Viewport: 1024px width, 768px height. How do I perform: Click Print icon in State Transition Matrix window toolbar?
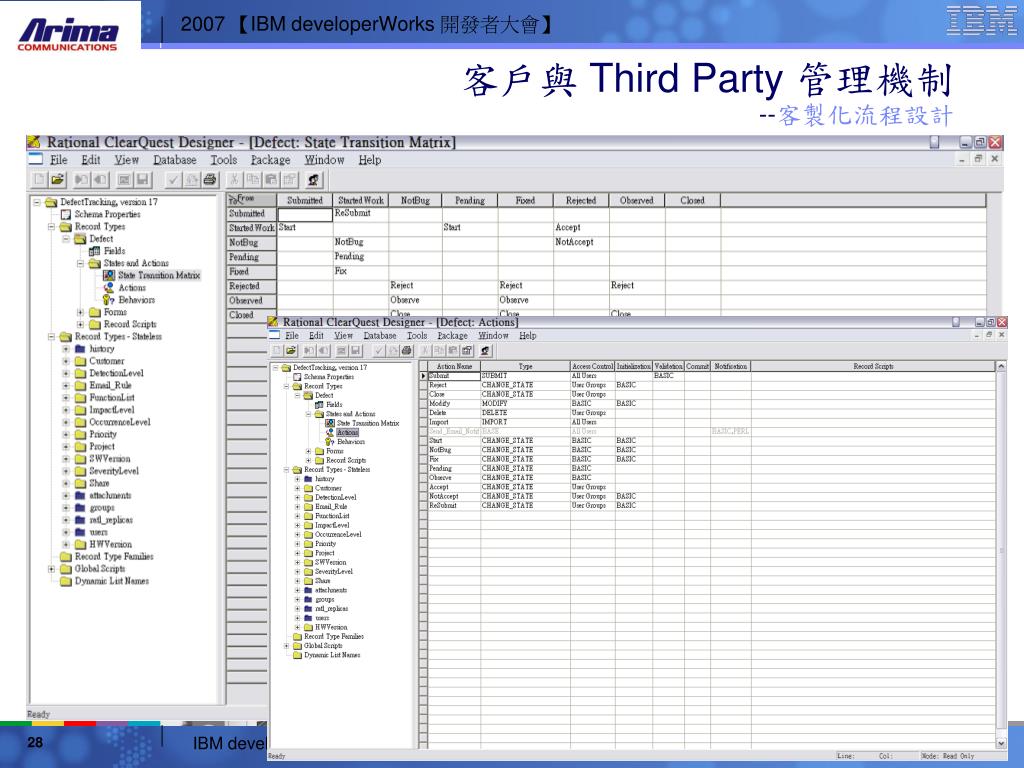point(210,179)
